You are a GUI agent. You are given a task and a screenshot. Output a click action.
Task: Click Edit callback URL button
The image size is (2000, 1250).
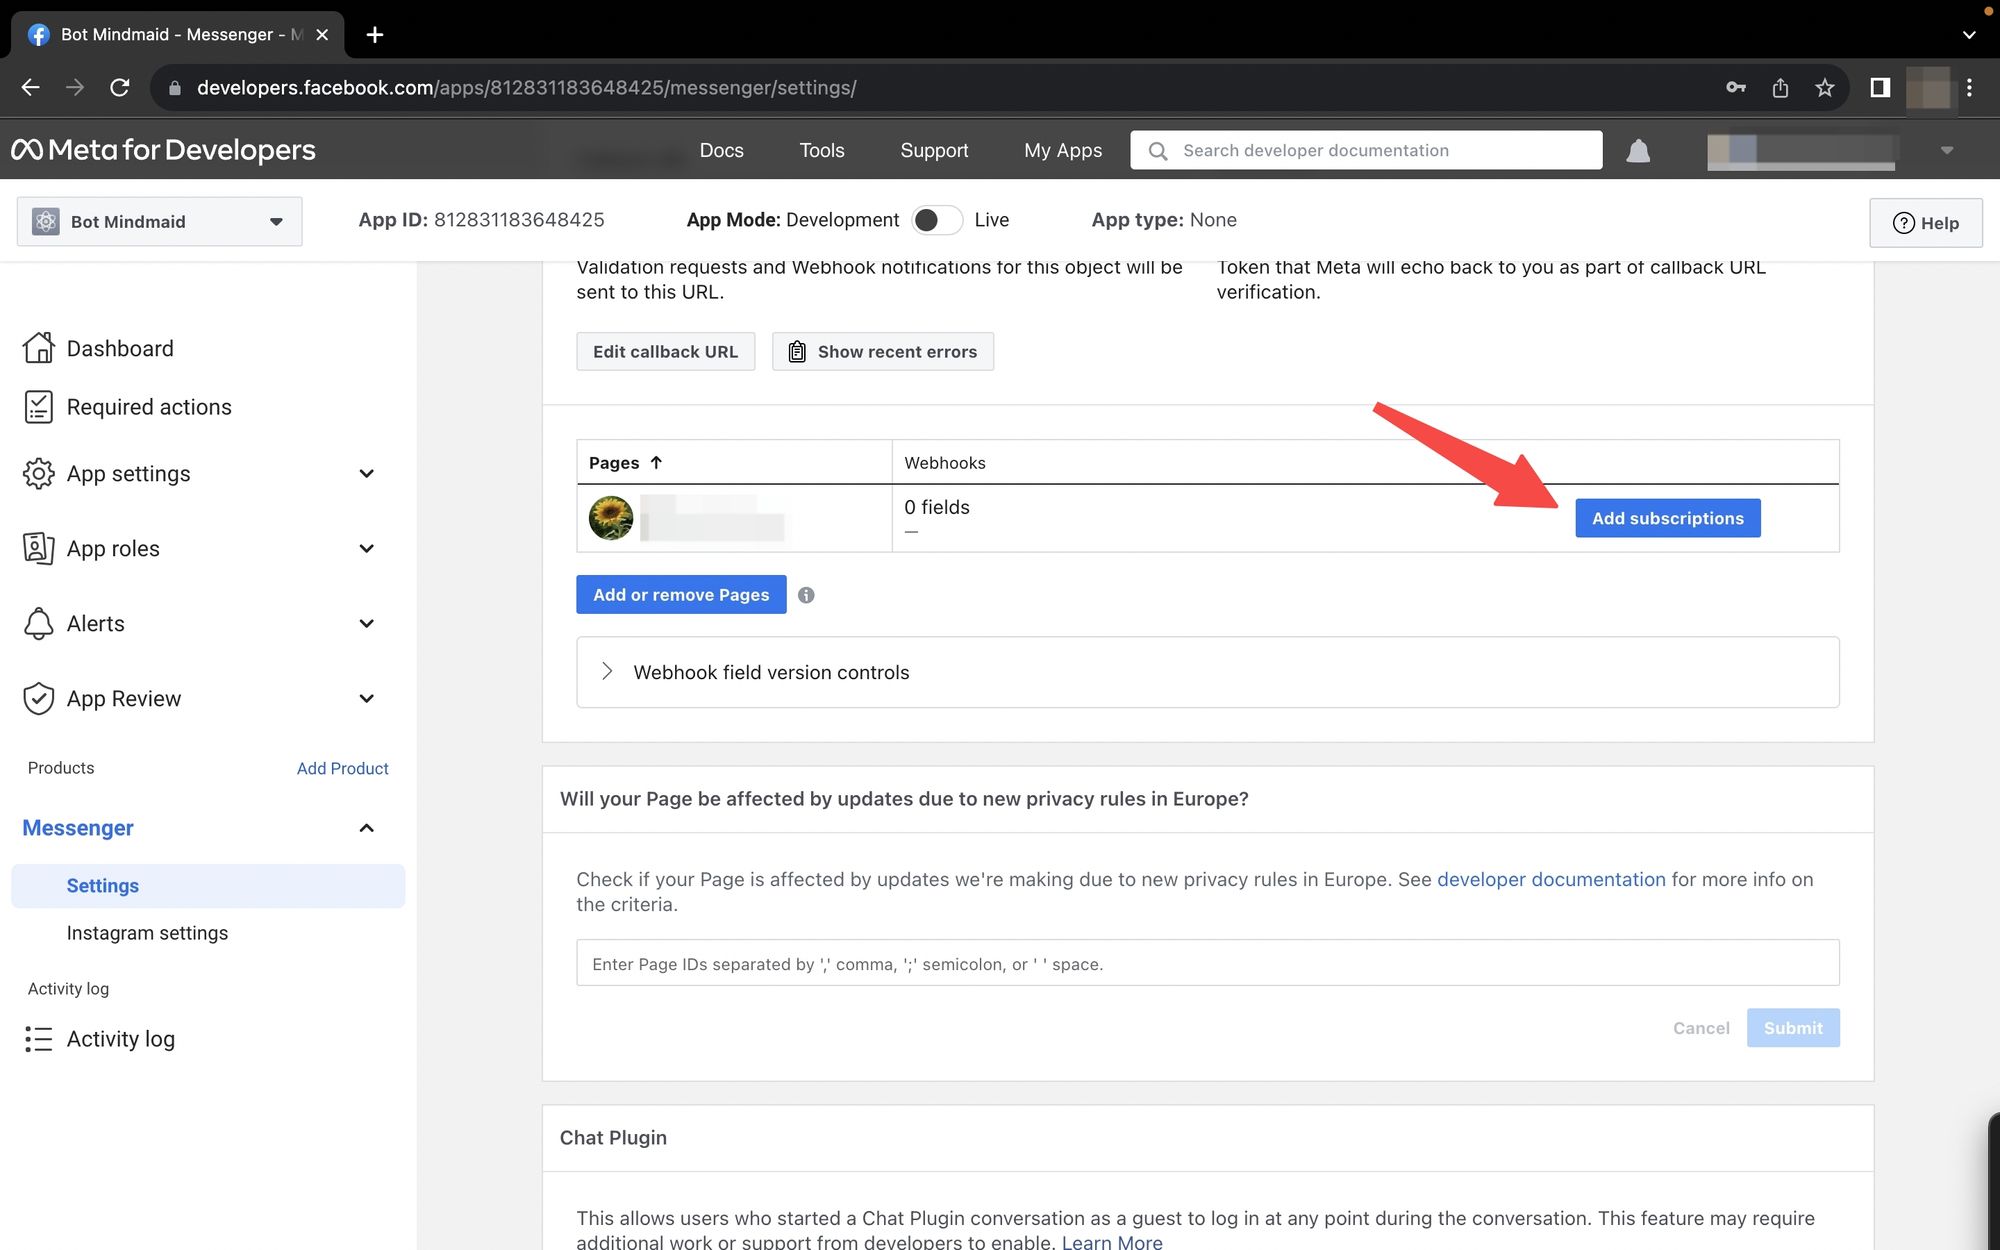point(665,352)
